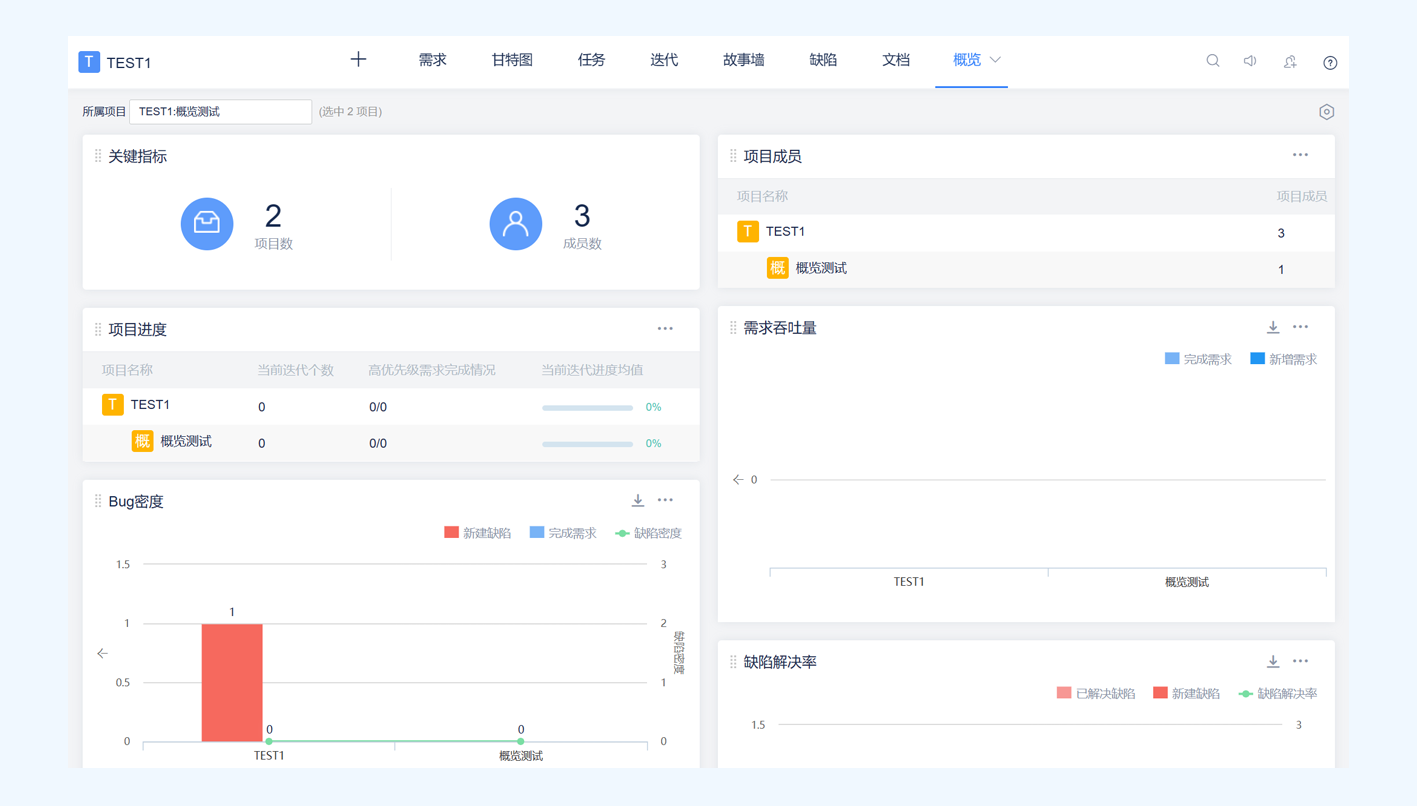The width and height of the screenshot is (1417, 806).
Task: Download the 需求吞吐量 chart
Action: [1273, 327]
